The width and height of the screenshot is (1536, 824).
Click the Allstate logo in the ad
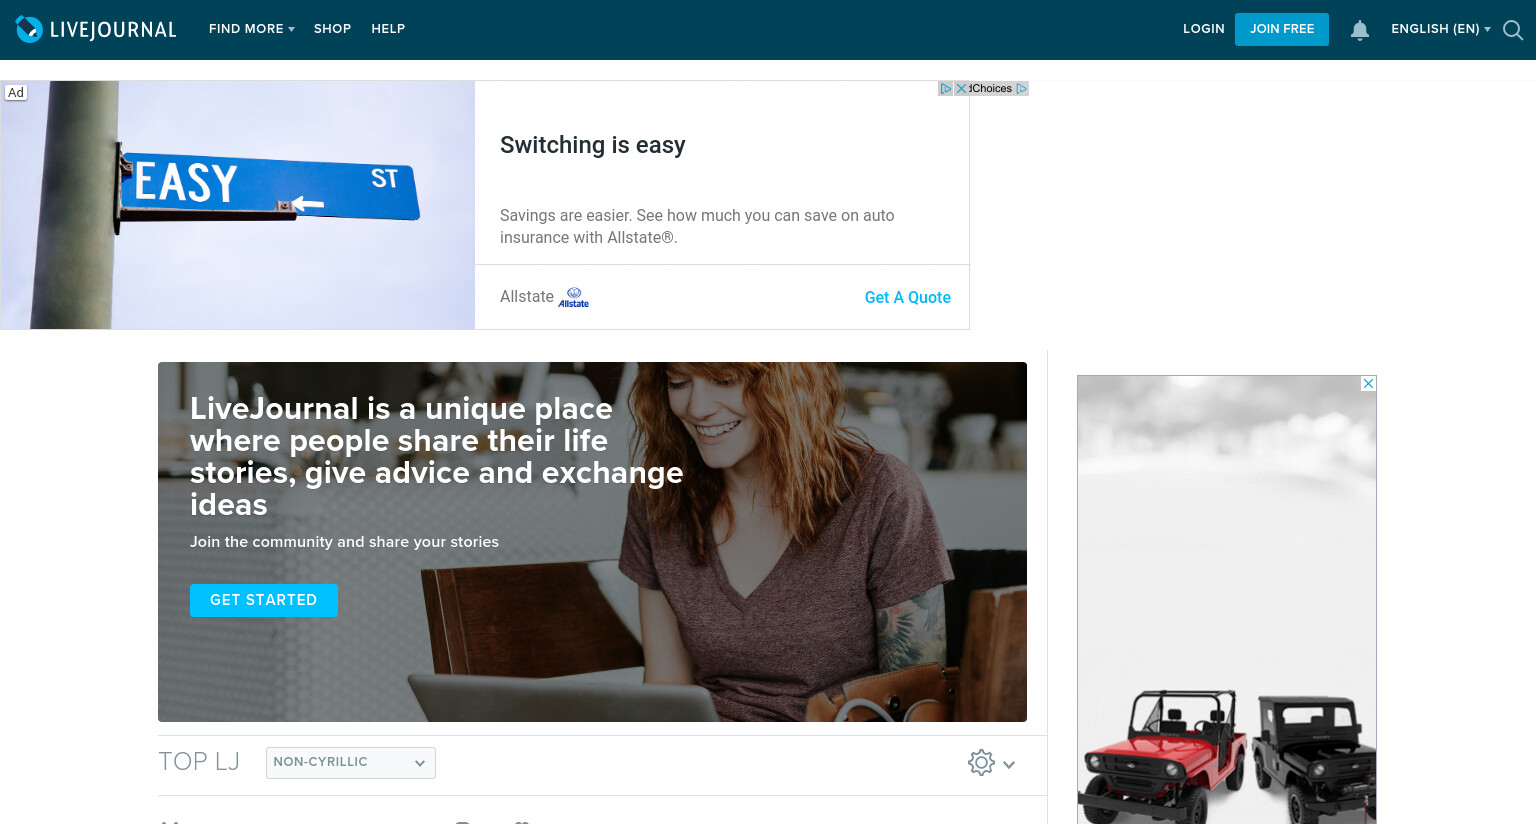click(x=574, y=297)
